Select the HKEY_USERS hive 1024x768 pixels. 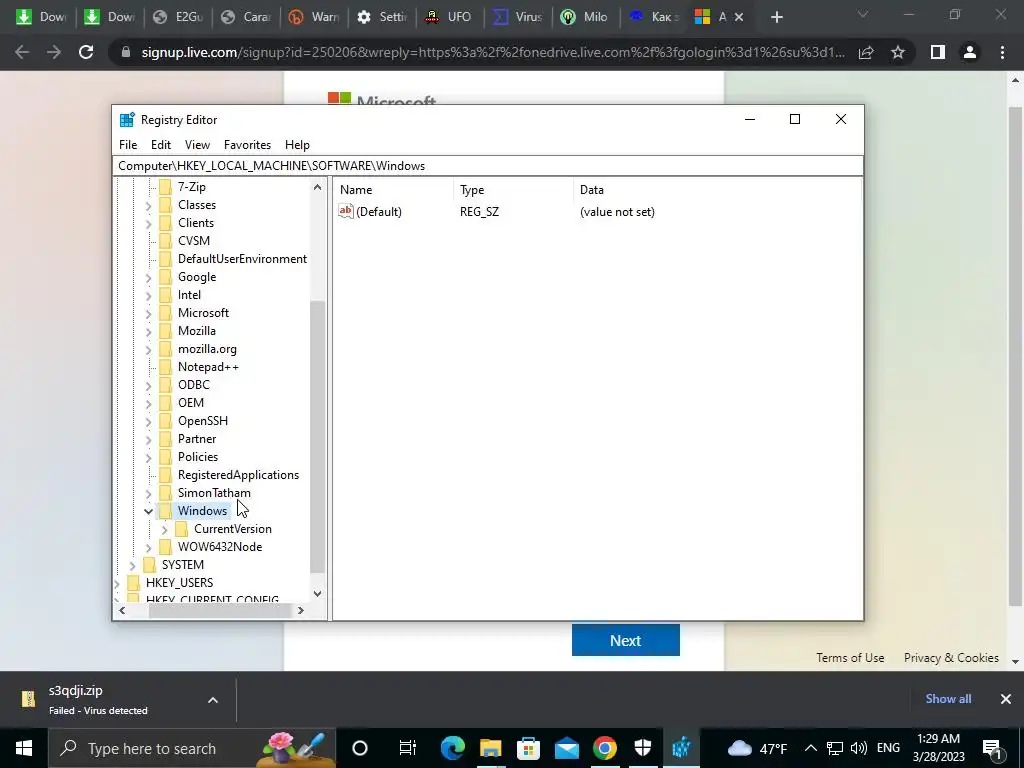pyautogui.click(x=179, y=583)
